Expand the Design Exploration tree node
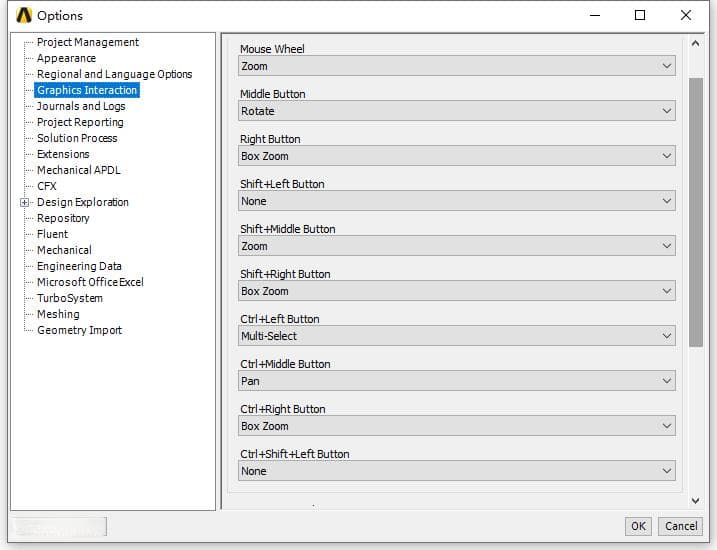This screenshot has height=550, width=717. 24,202
